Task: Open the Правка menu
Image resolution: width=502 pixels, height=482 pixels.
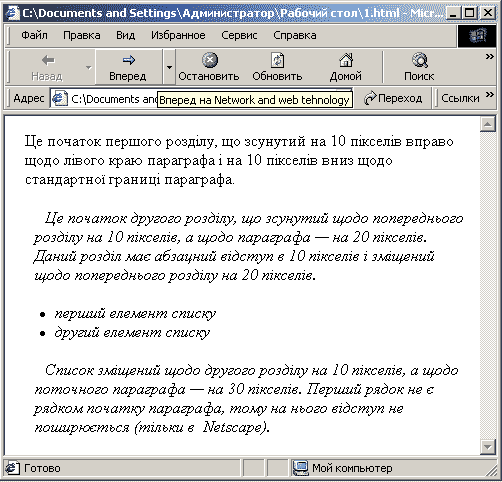Action: pyautogui.click(x=82, y=35)
